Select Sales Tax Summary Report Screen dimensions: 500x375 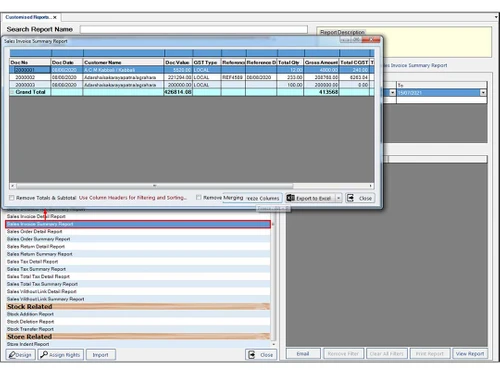tap(138, 269)
